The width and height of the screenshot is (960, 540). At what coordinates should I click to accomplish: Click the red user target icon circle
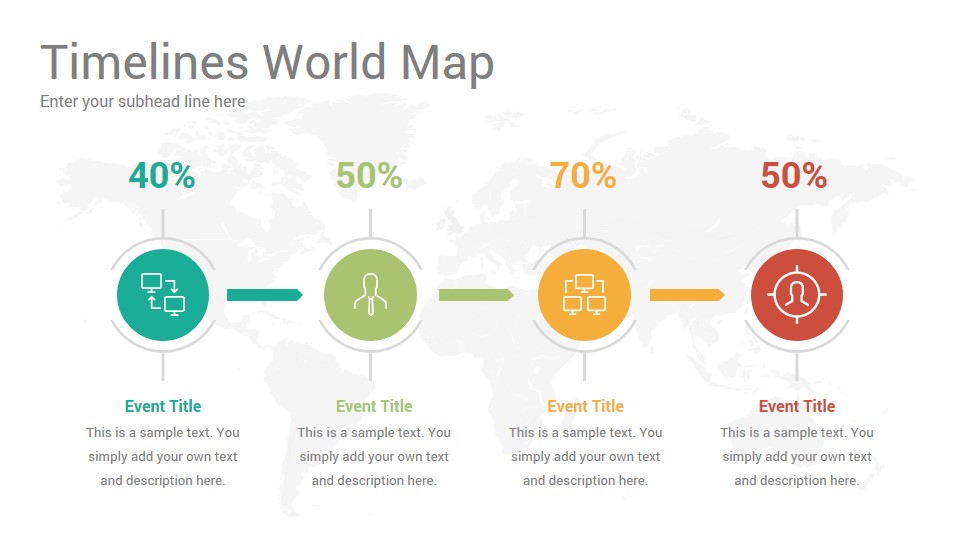click(x=797, y=295)
